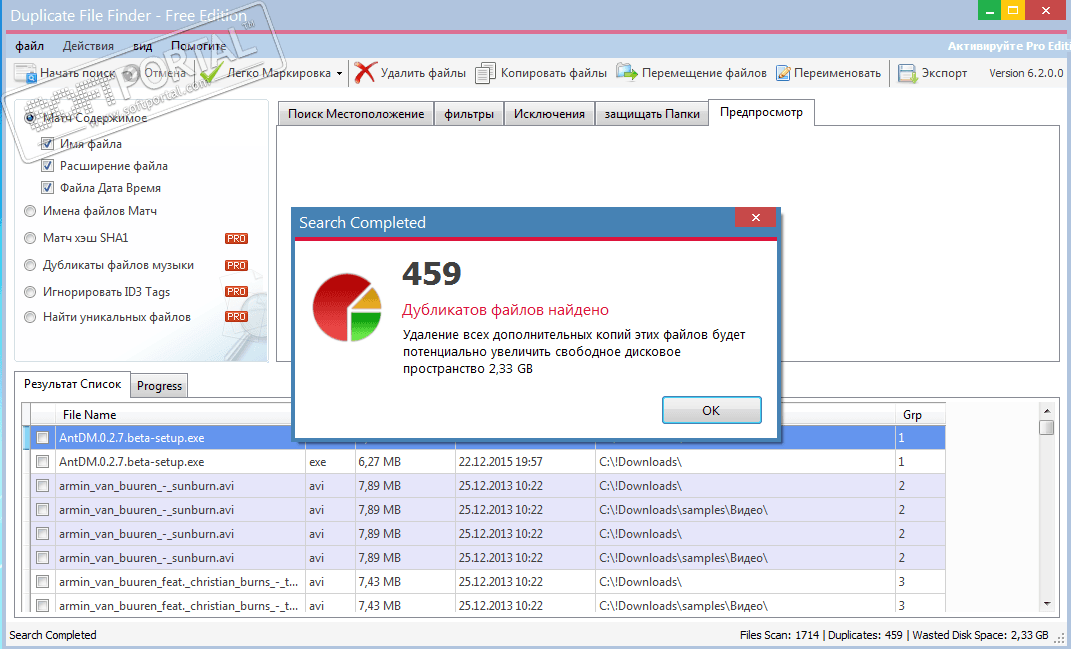Screen dimensions: 1071x649
Task: Click the Экспорт icon
Action: (x=907, y=73)
